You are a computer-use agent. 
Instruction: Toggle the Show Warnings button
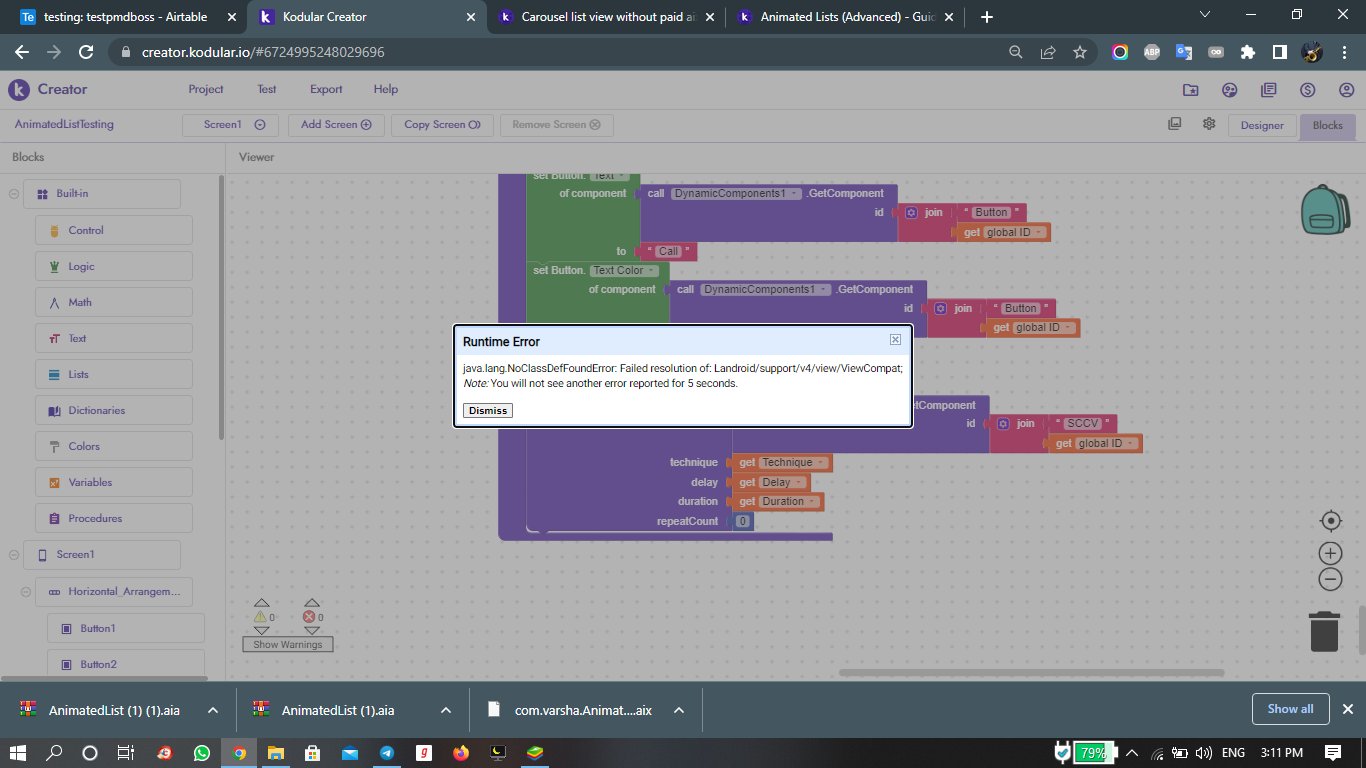coord(288,645)
